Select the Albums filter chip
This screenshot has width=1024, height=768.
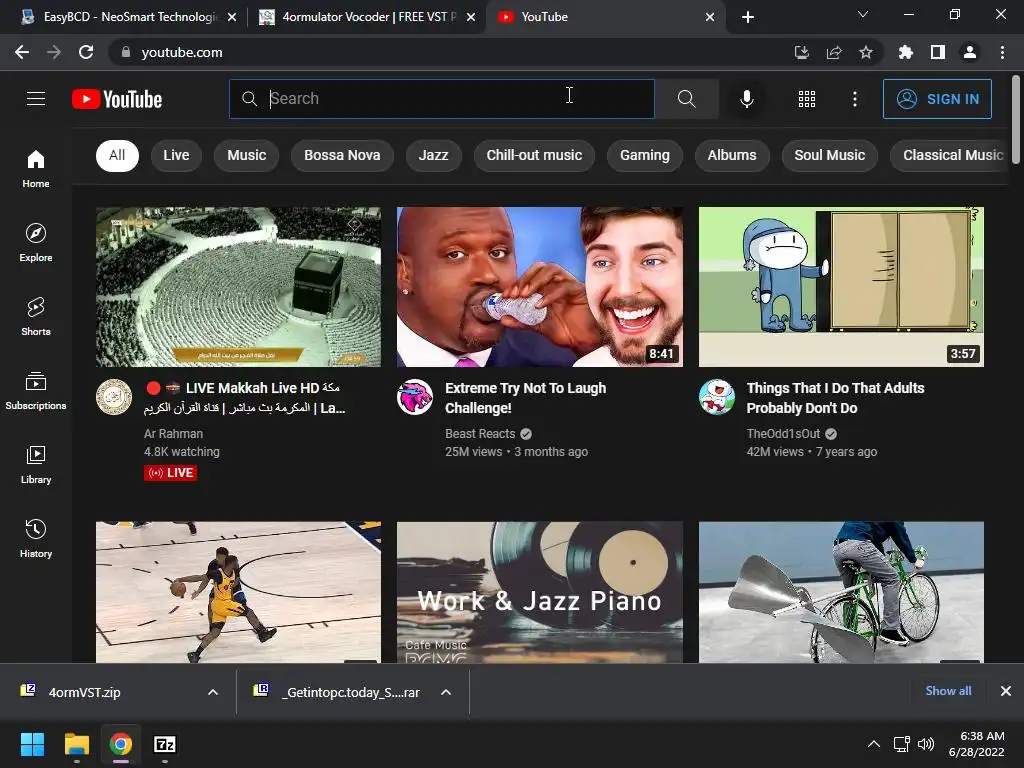point(732,155)
